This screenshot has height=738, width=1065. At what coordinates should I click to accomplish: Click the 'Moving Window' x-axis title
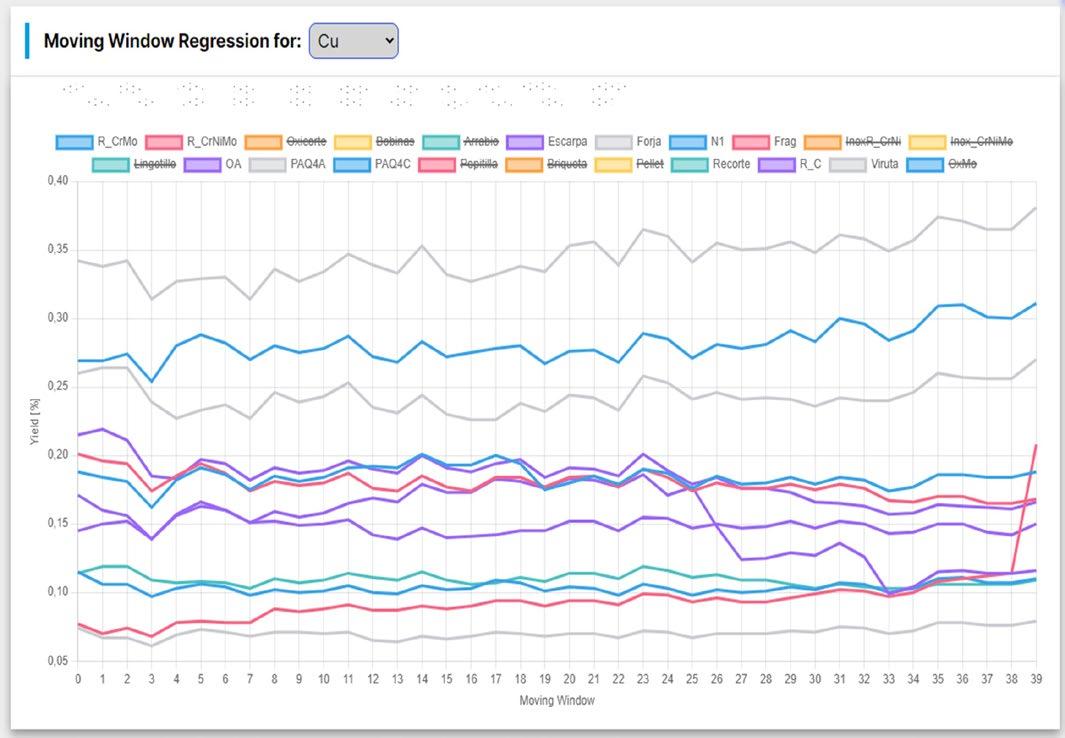tap(557, 701)
